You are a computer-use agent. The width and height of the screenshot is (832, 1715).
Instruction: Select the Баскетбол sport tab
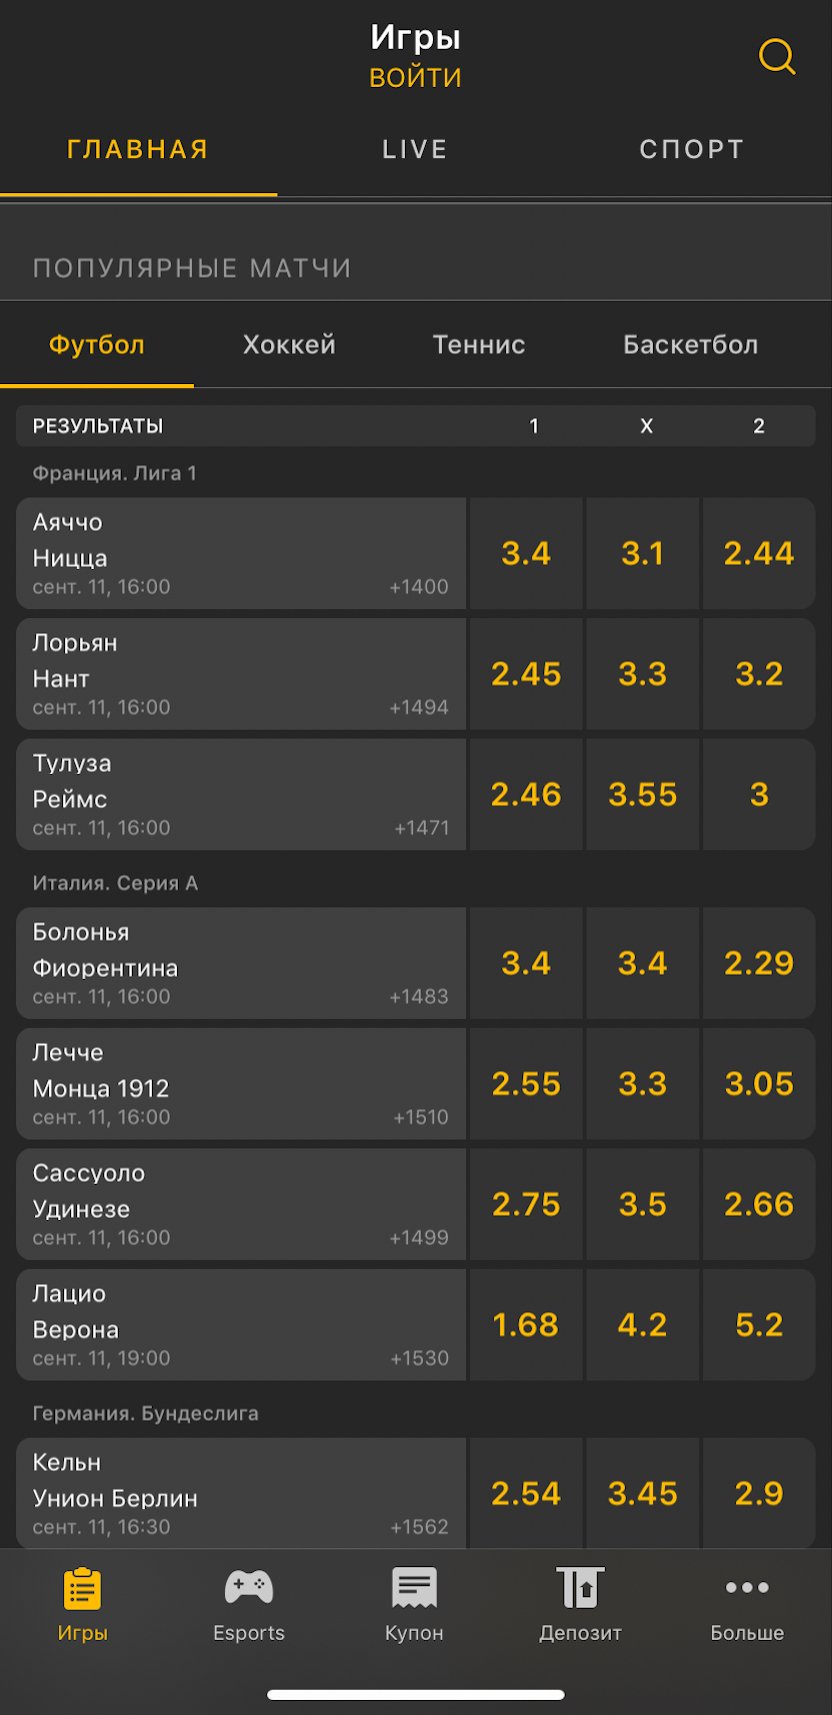pos(690,345)
